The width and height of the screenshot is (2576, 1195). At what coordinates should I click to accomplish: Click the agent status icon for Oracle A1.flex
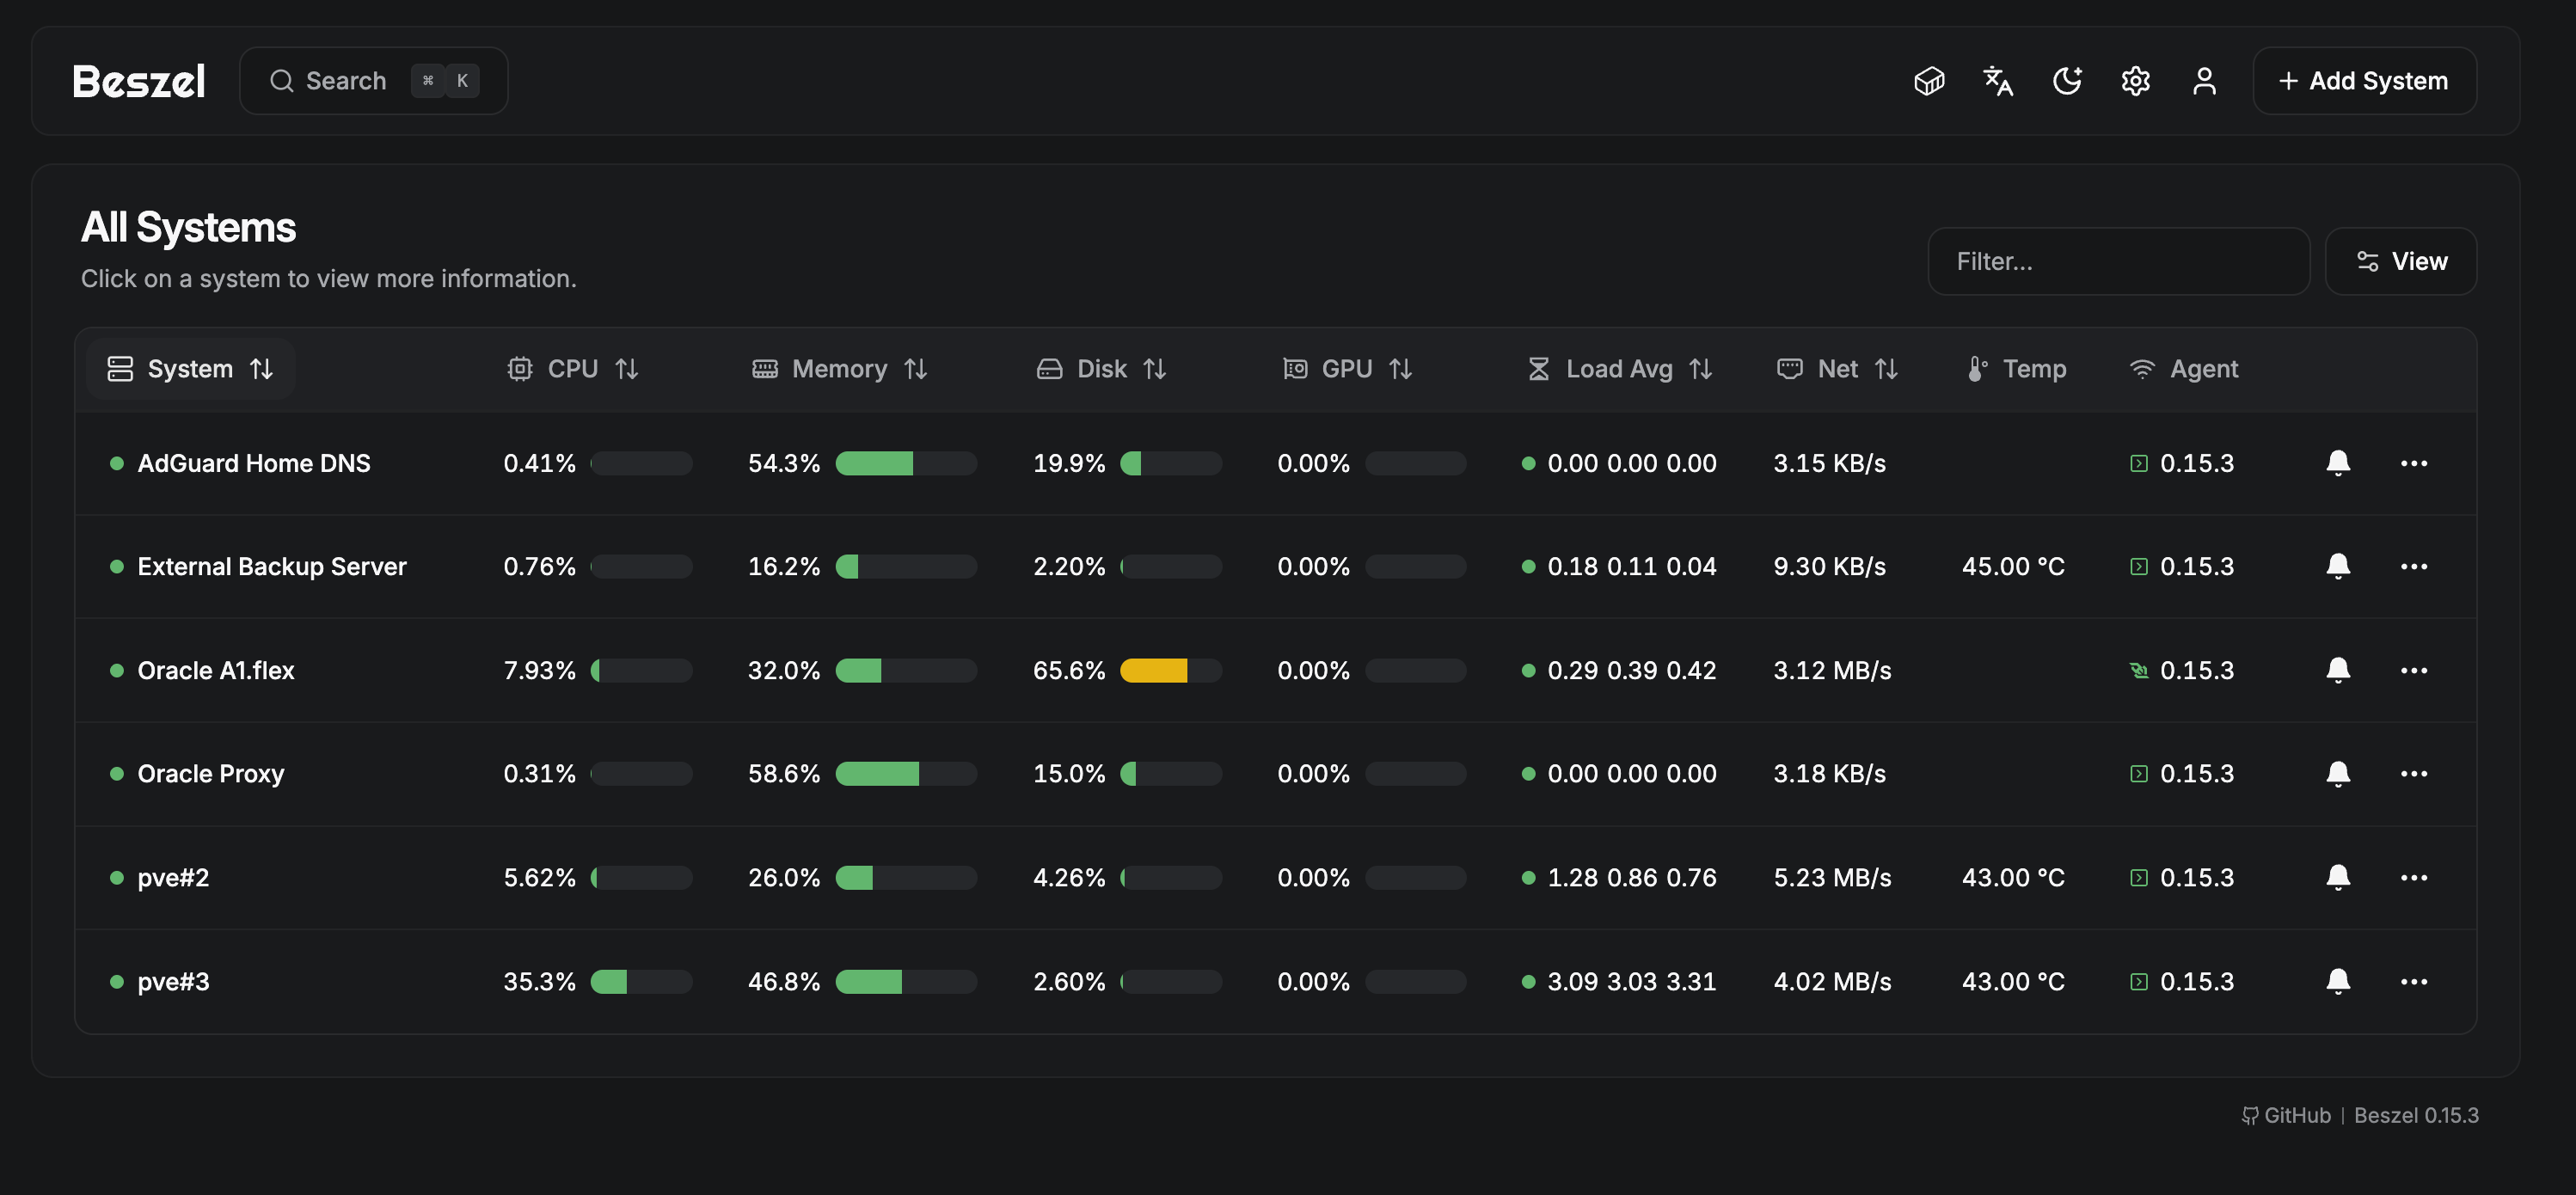pyautogui.click(x=2138, y=670)
